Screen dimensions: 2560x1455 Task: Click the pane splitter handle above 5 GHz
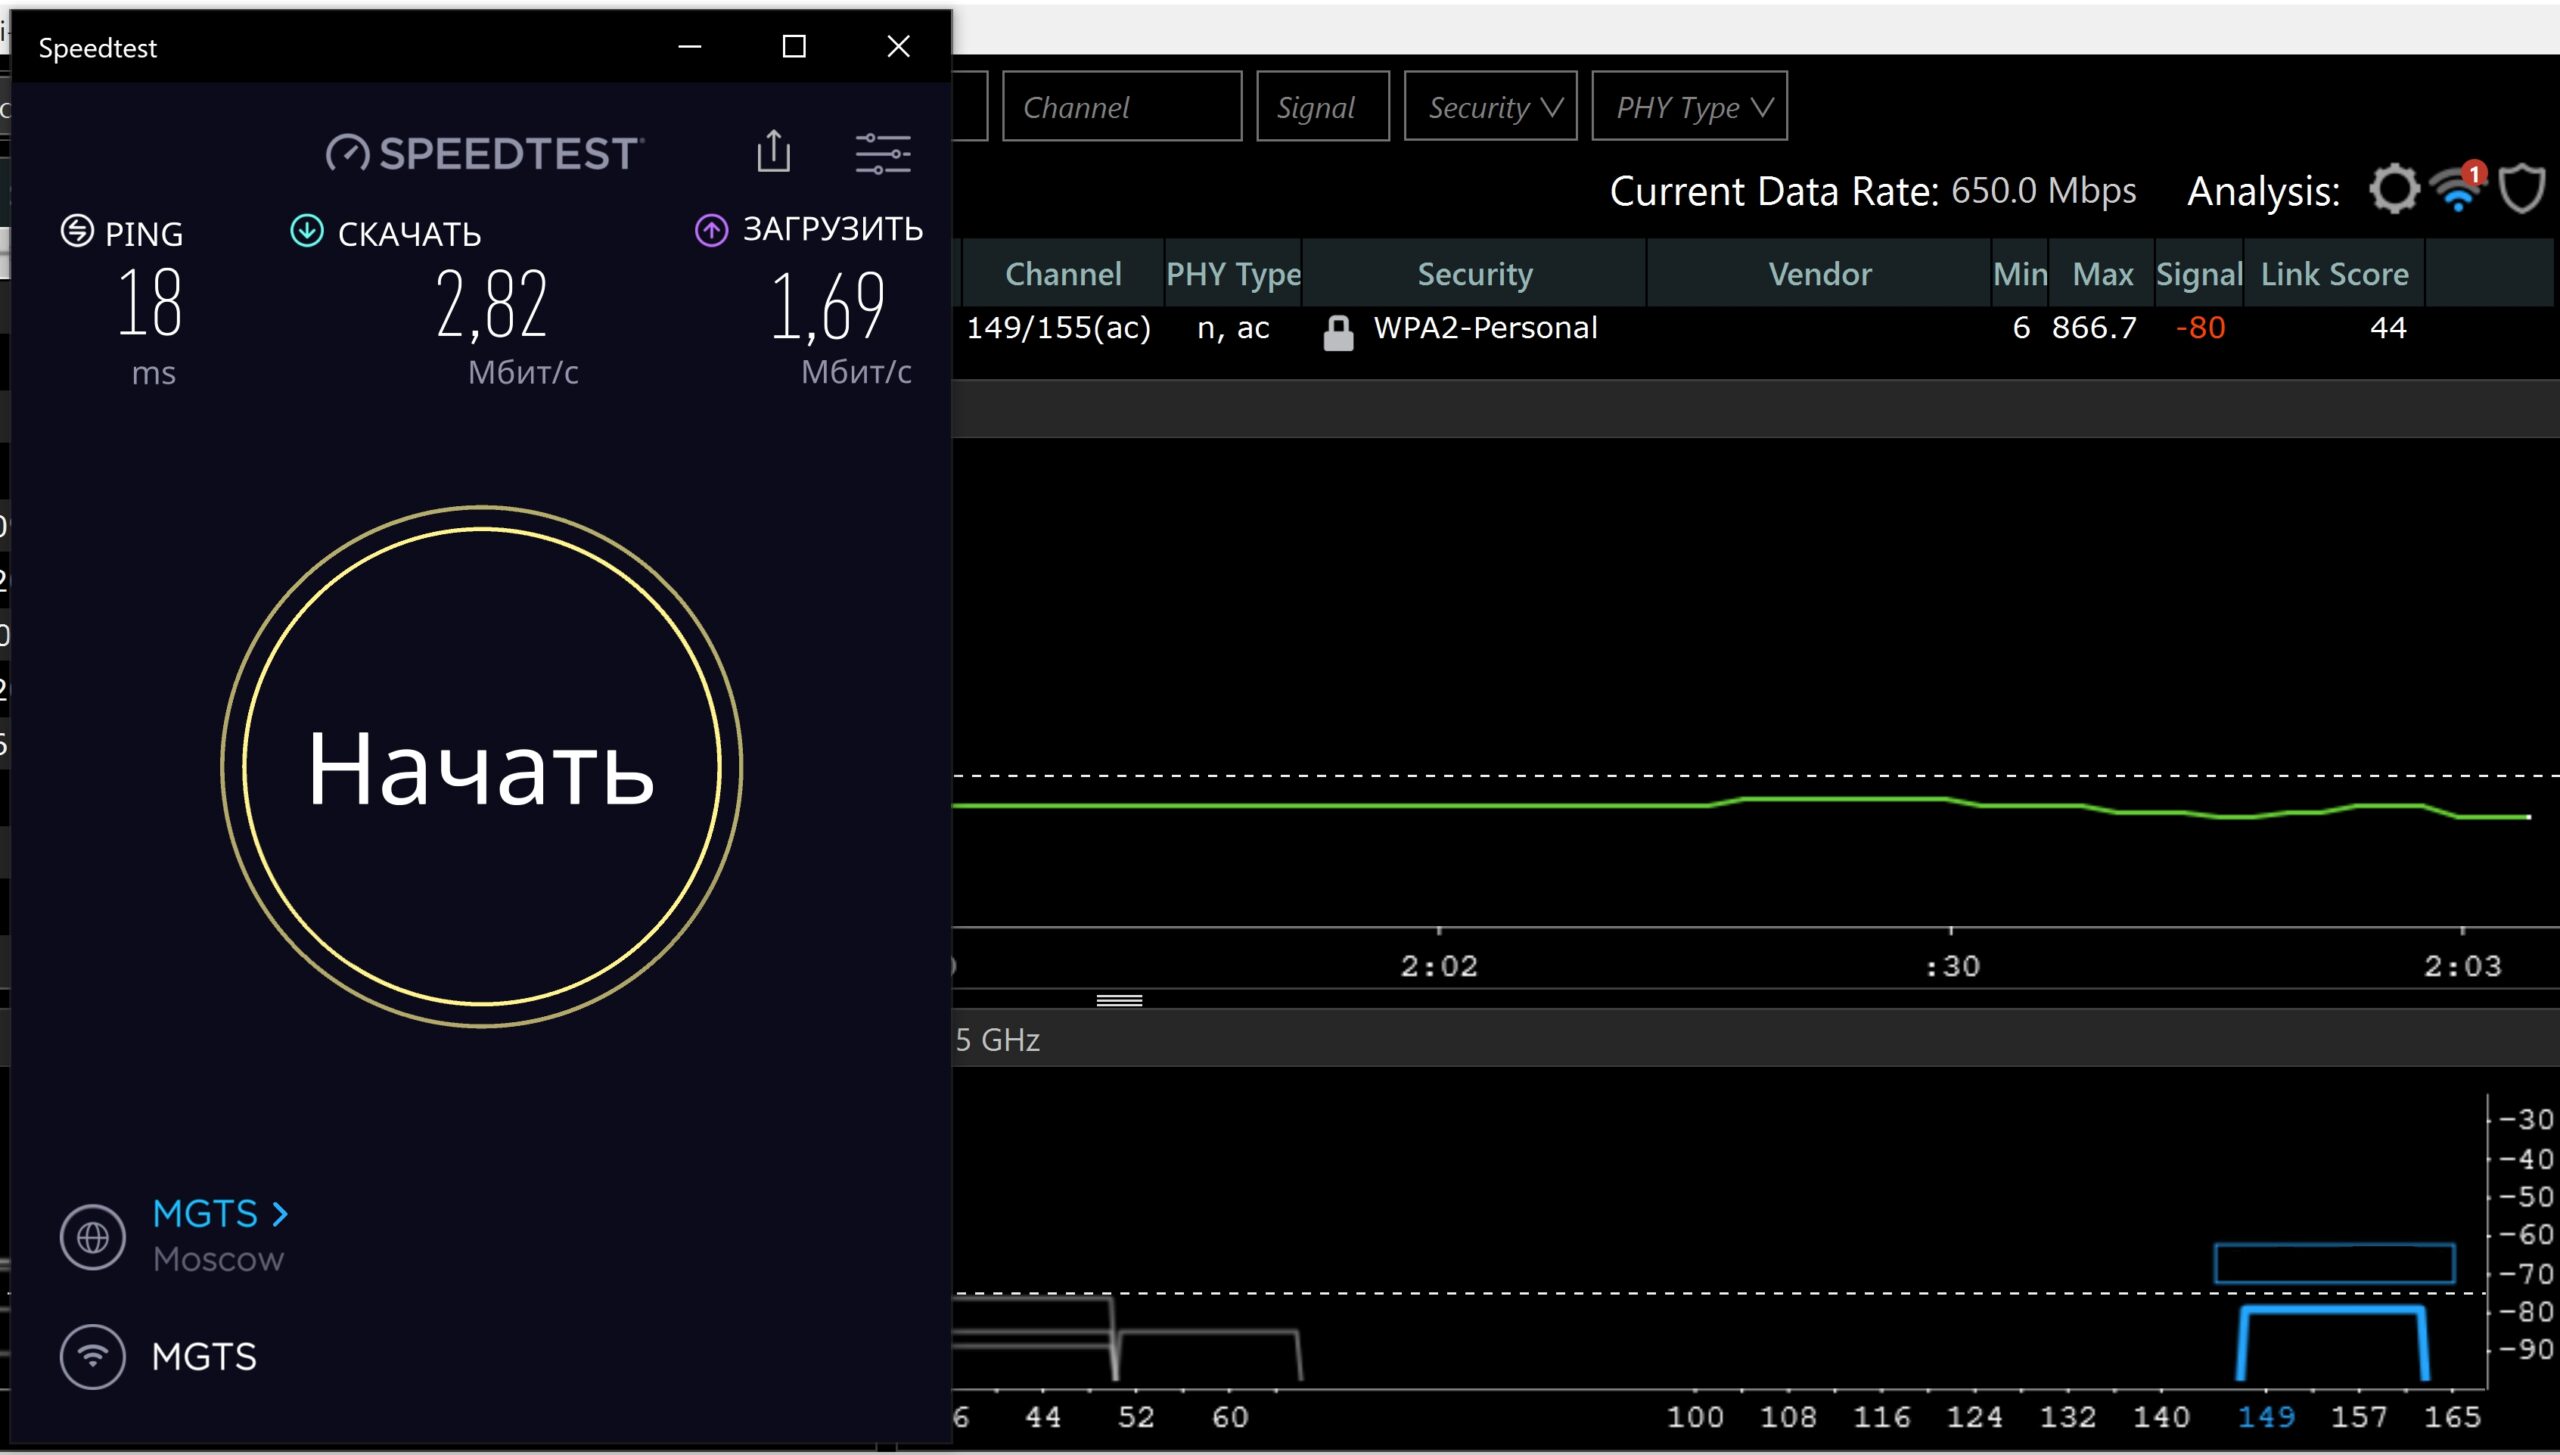click(x=1119, y=999)
